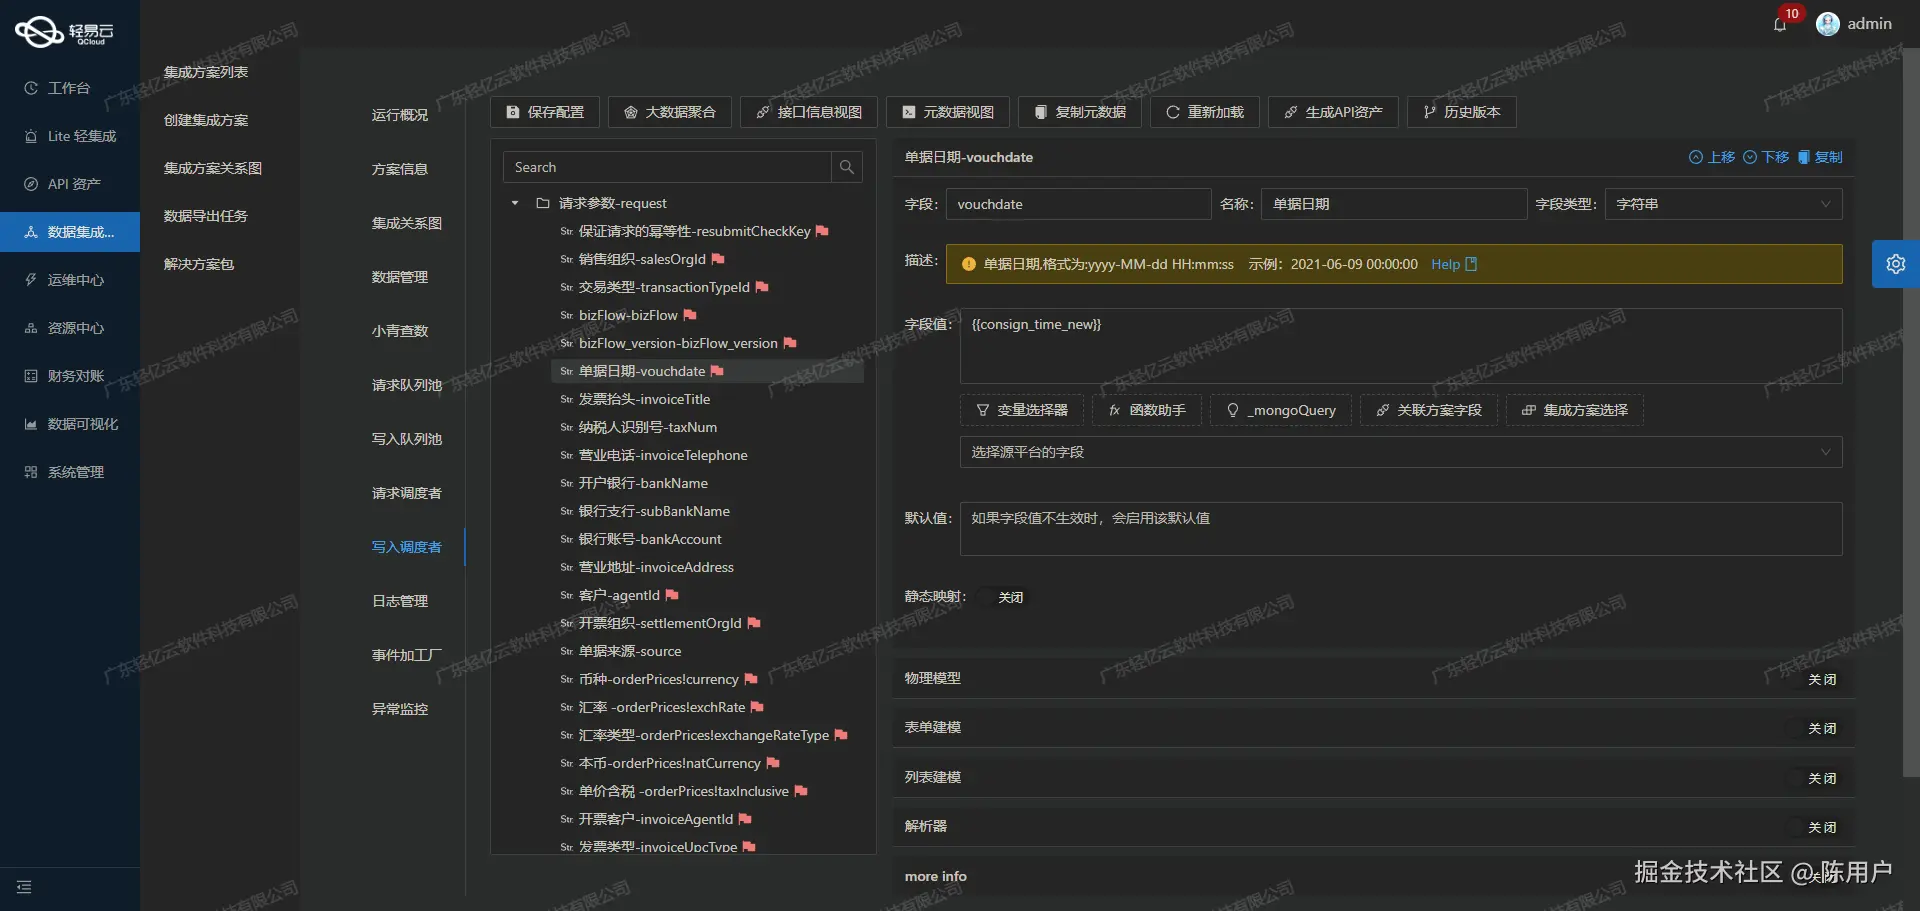Open 集成方案关系图
The width and height of the screenshot is (1920, 911).
(213, 168)
